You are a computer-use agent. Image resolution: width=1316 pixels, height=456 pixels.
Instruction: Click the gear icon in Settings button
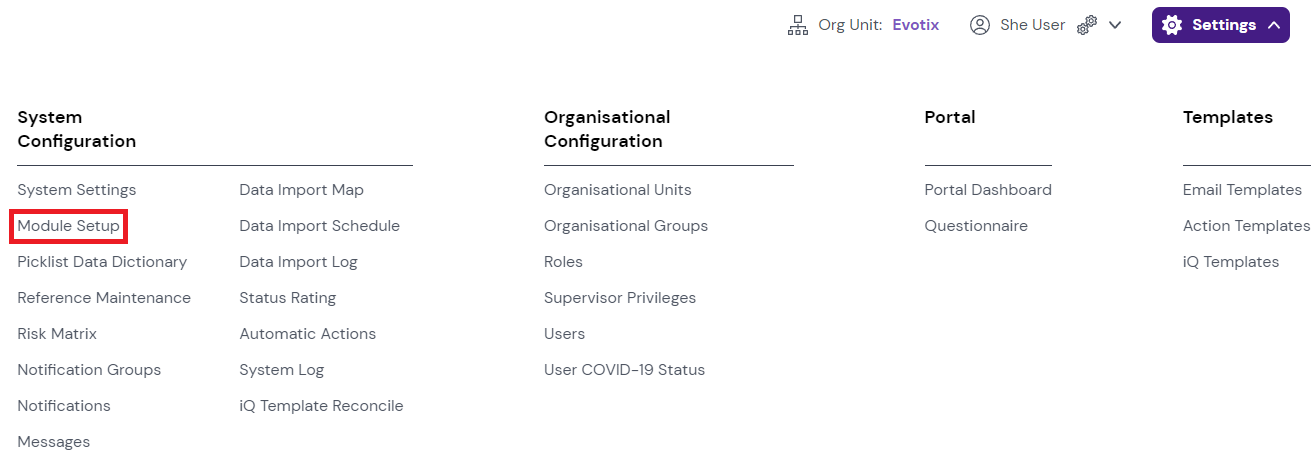pos(1171,25)
